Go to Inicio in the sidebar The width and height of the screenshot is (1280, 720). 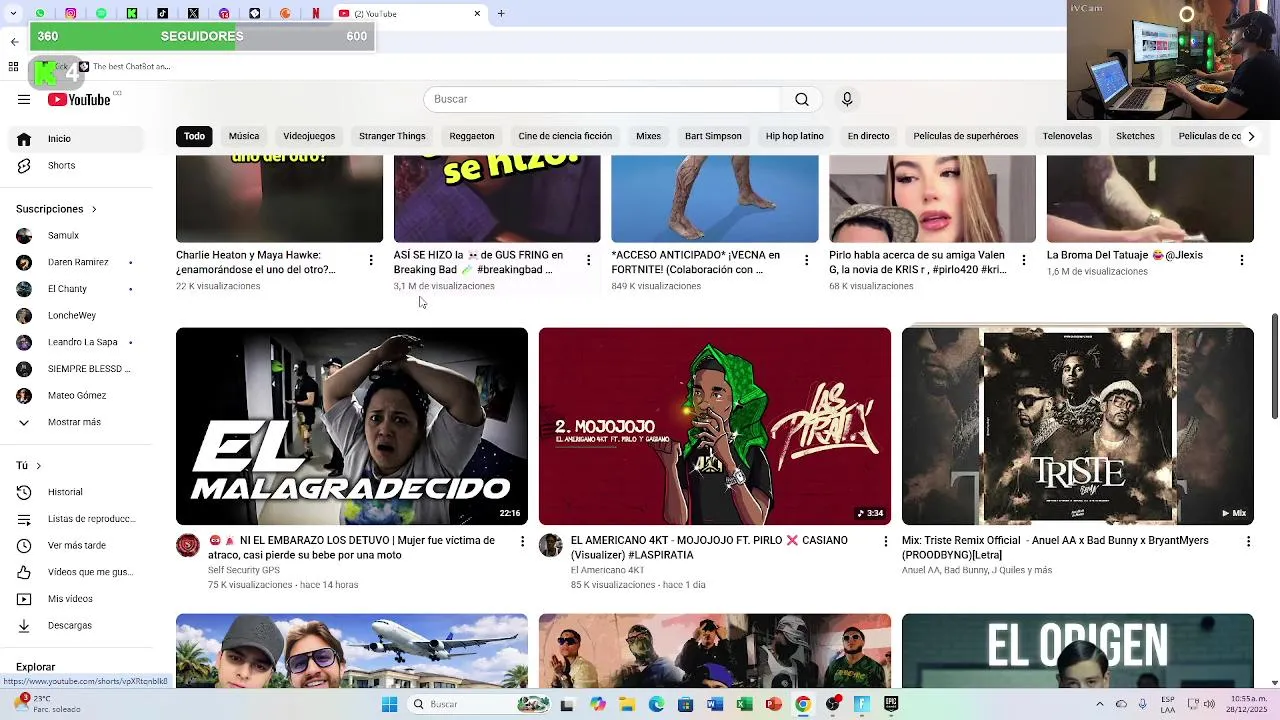pyautogui.click(x=74, y=139)
